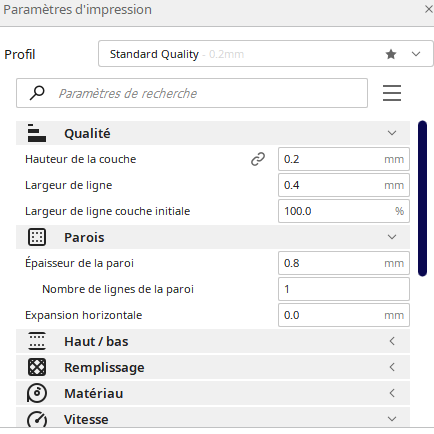
Task: Edit Nombre de lignes de la paroi field
Action: 344,289
